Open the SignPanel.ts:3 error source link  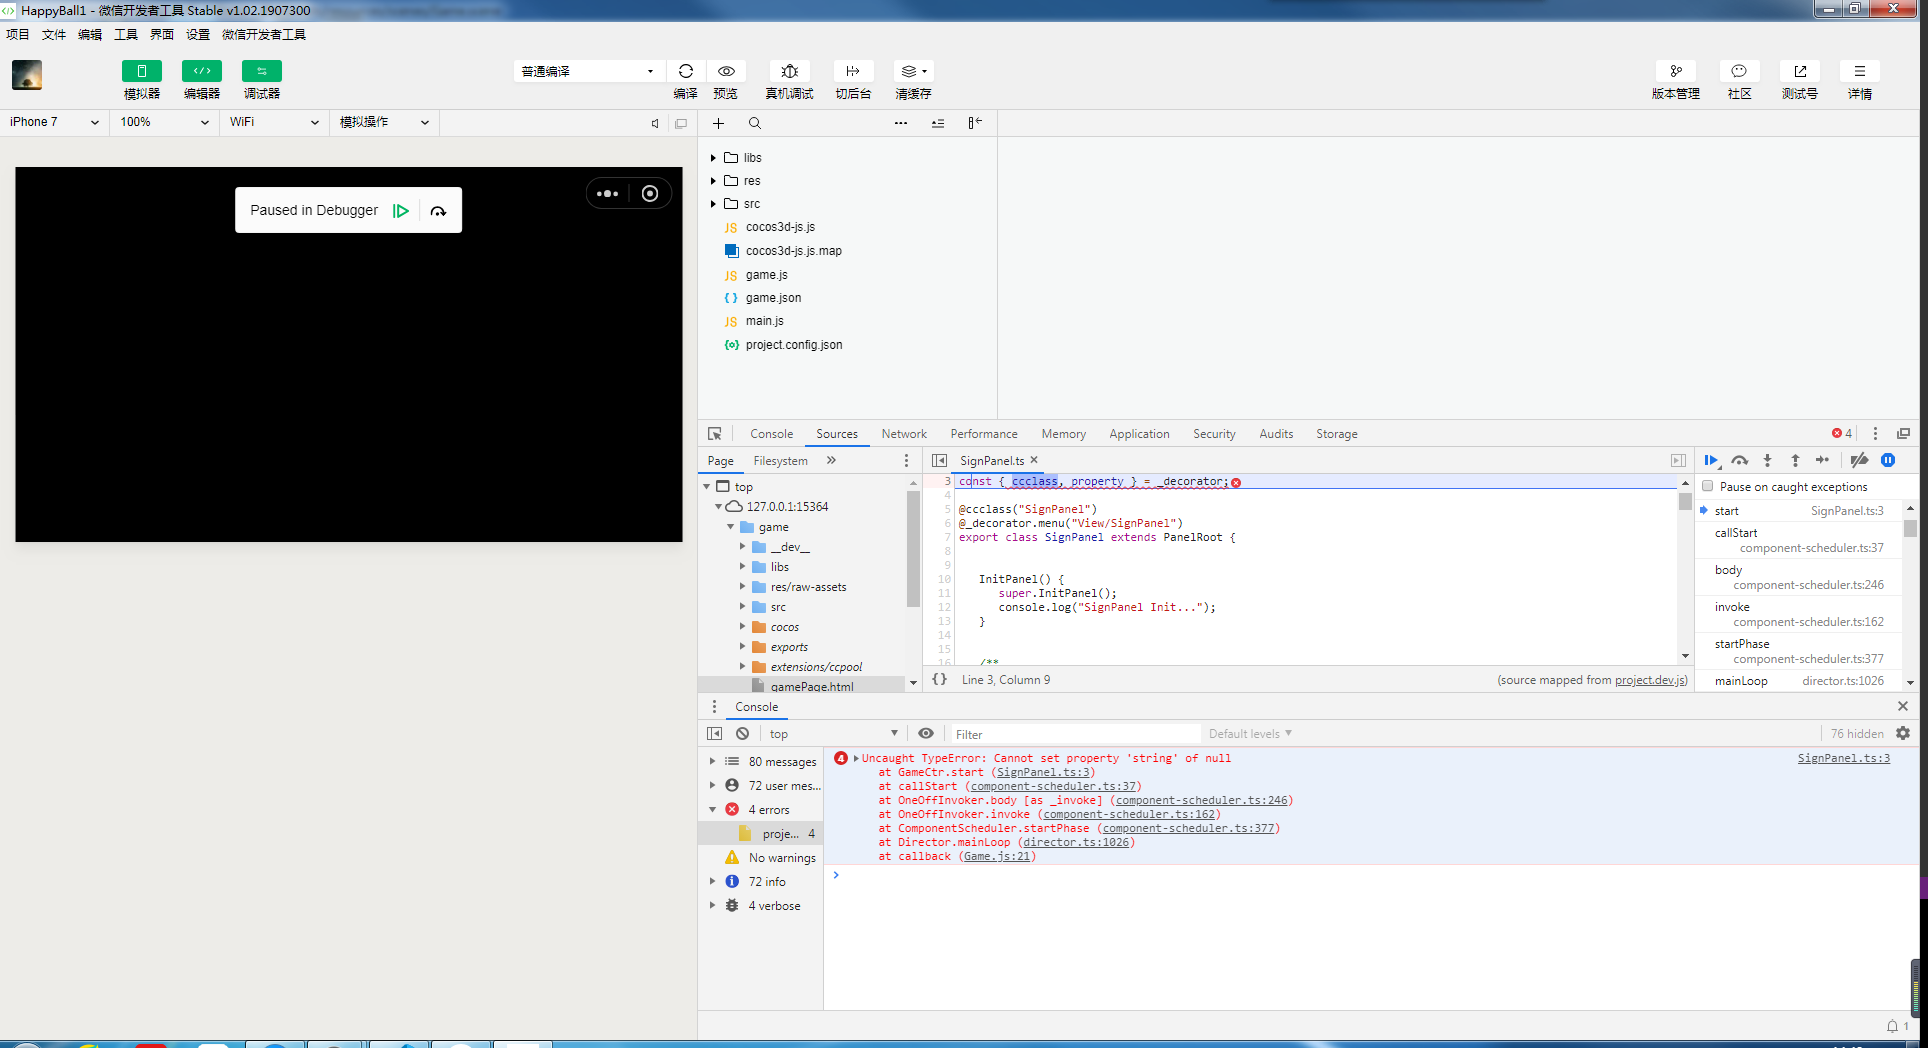pos(1843,758)
